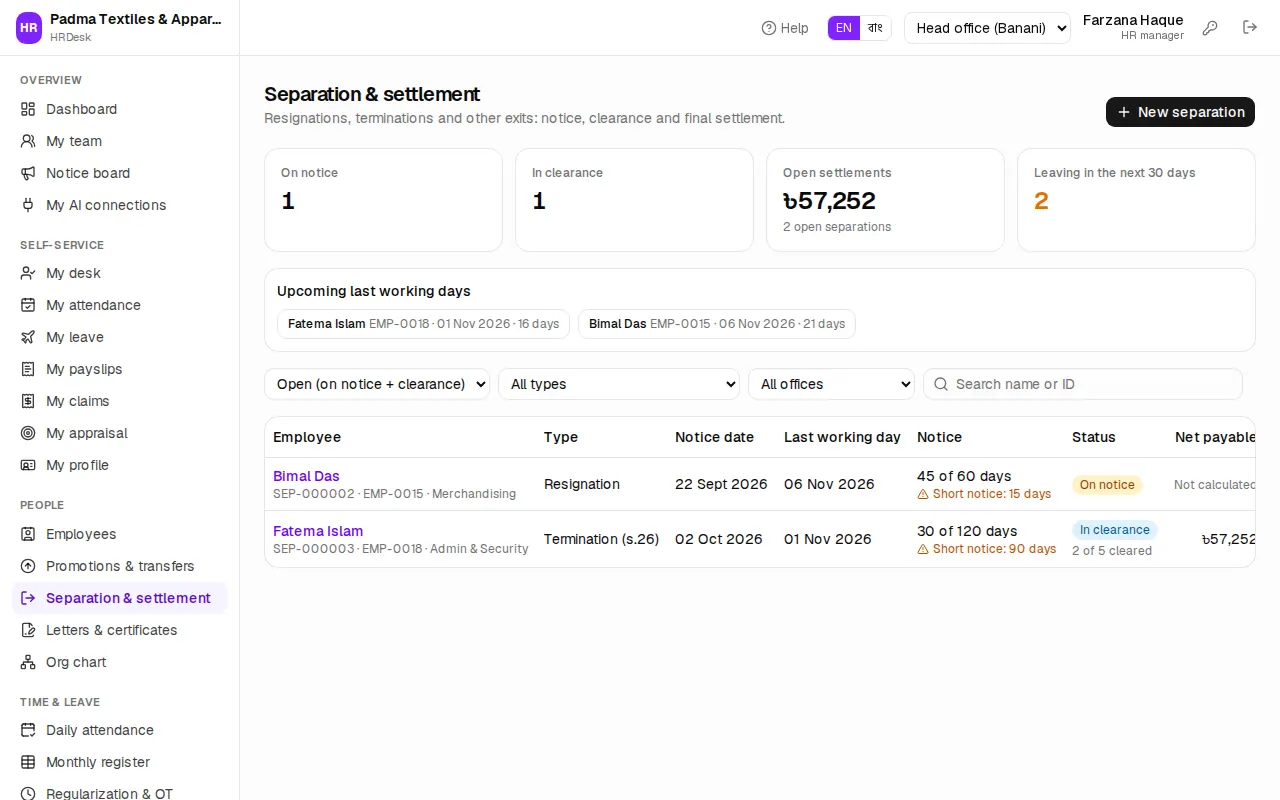1280x800 pixels.
Task: Click the key icon near Farzana Haque
Action: (1210, 28)
